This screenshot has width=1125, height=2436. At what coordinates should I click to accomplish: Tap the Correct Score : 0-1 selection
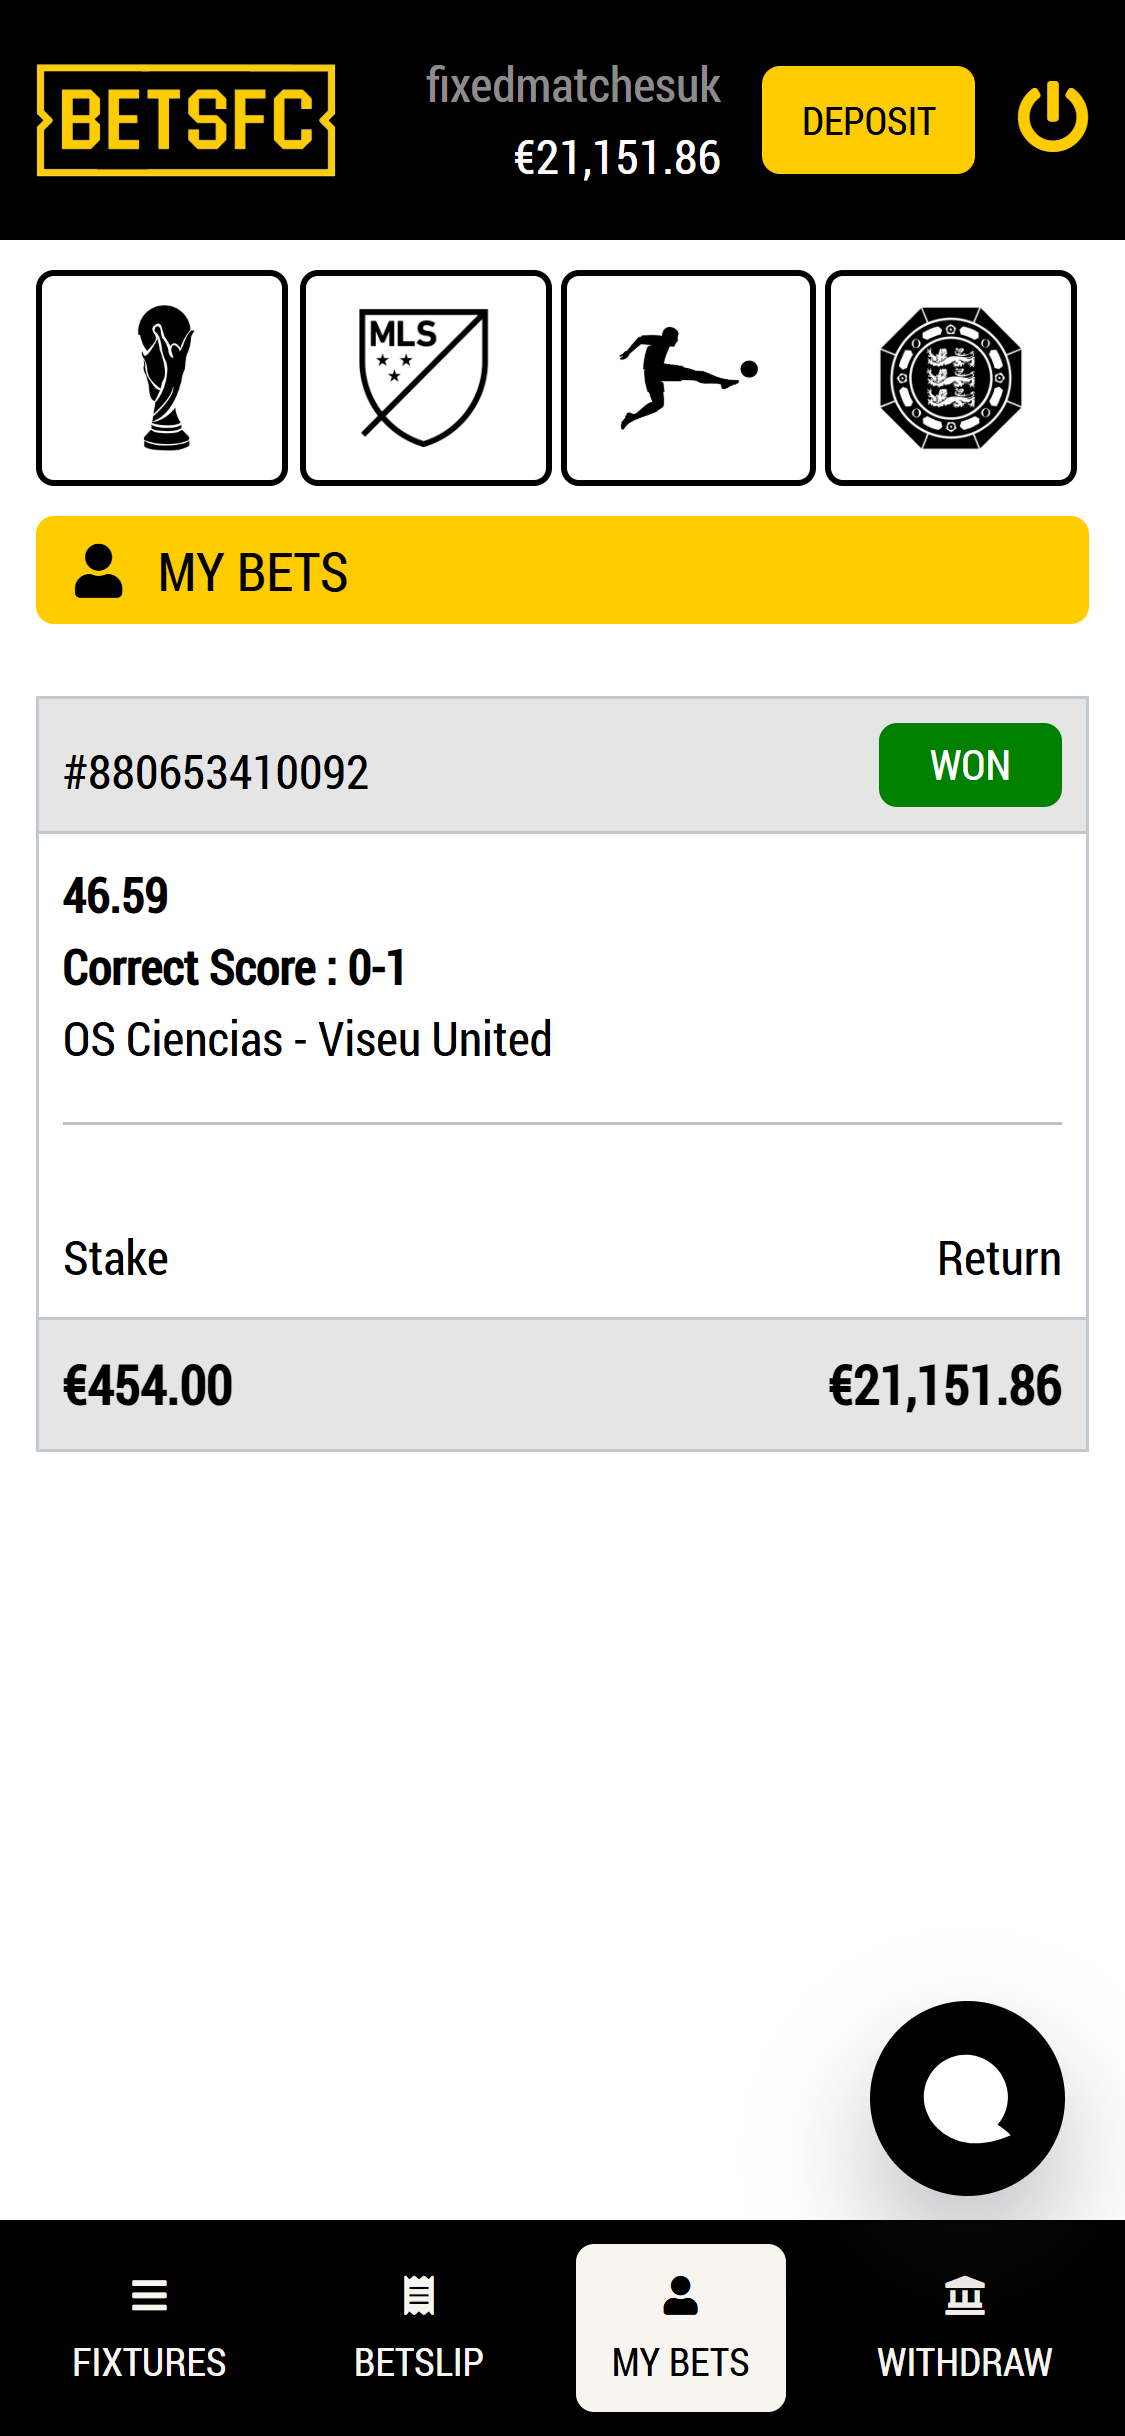tap(234, 968)
